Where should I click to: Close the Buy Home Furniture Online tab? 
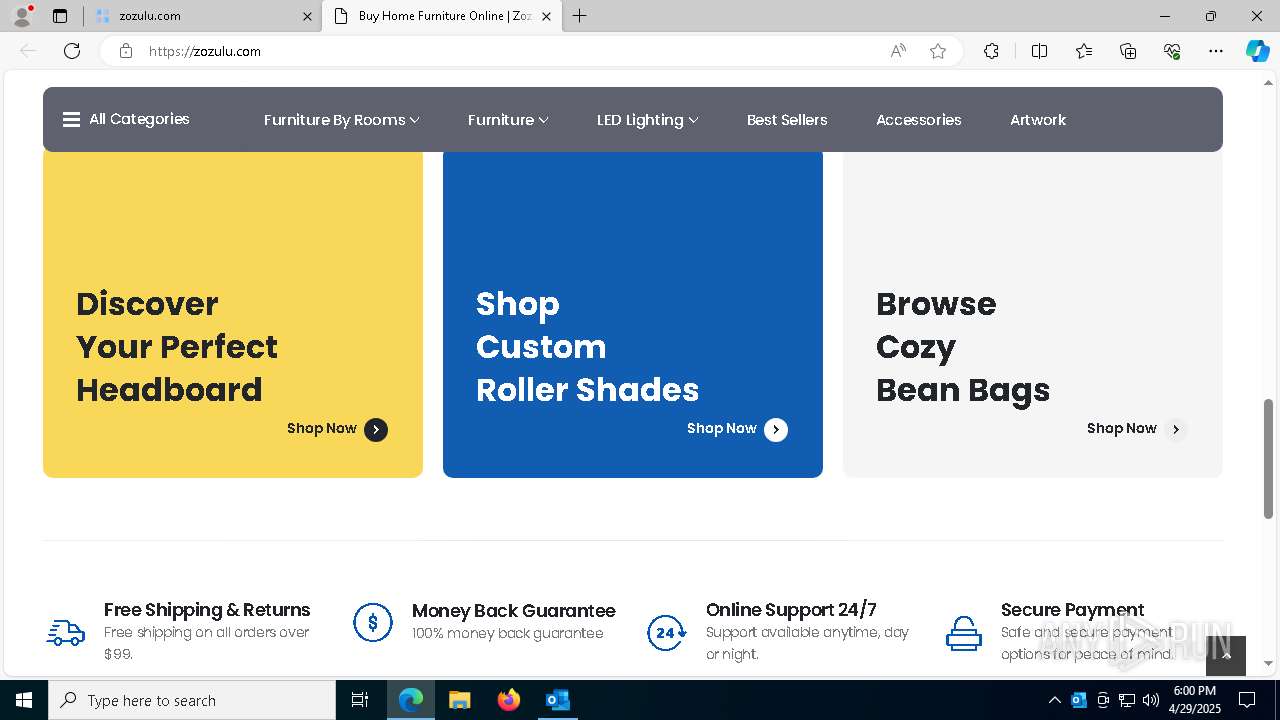coord(546,16)
